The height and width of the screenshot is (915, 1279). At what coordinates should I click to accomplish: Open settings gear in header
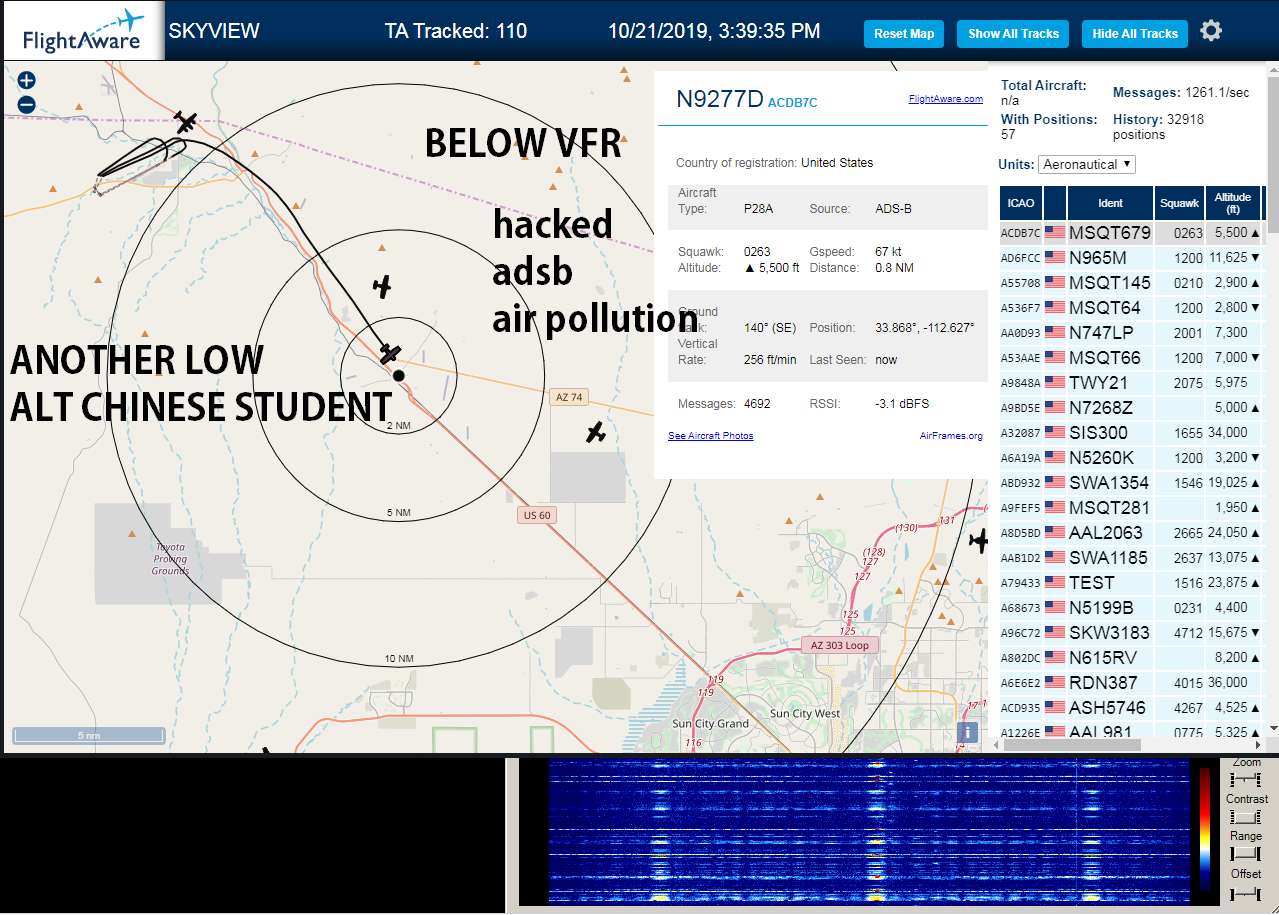[1211, 31]
